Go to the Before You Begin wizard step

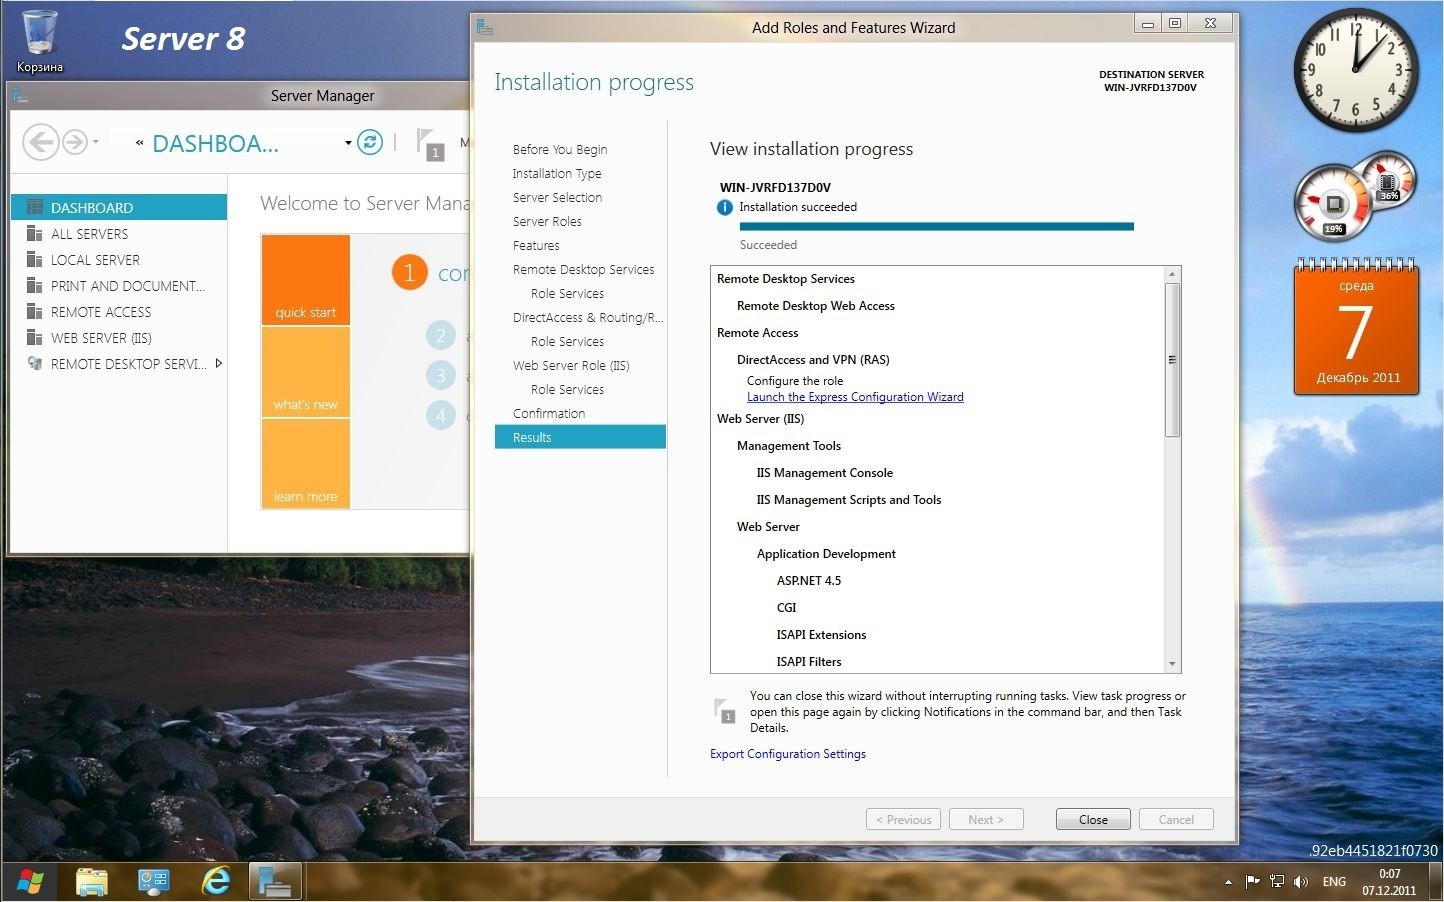[559, 149]
